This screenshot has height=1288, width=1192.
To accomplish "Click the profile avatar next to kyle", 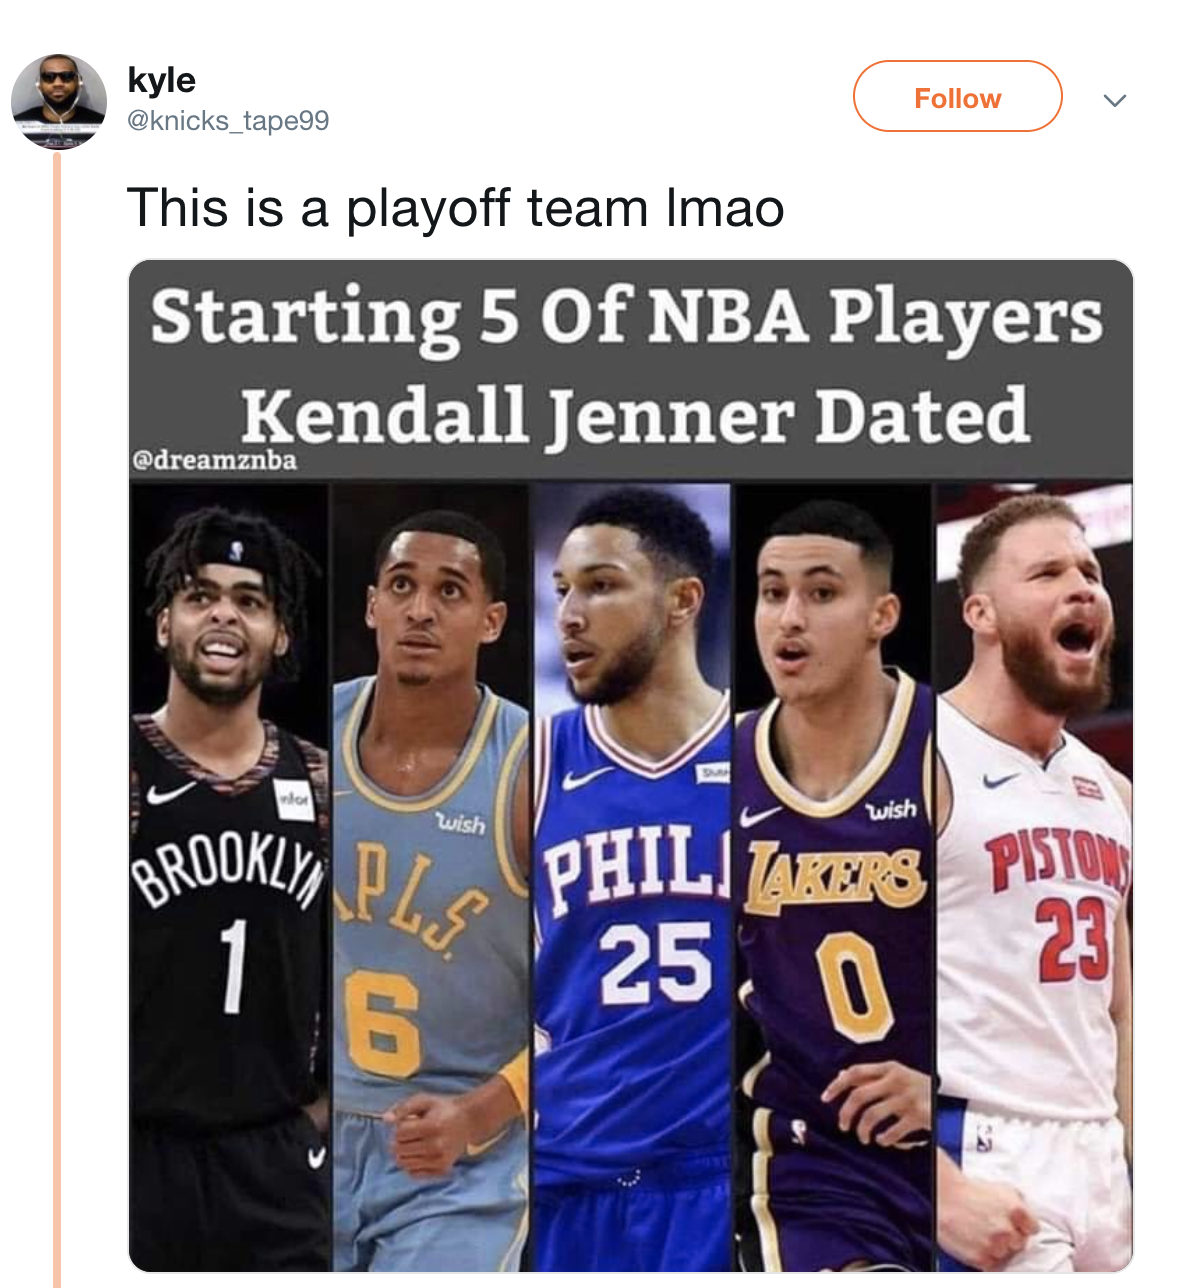I will click(59, 101).
